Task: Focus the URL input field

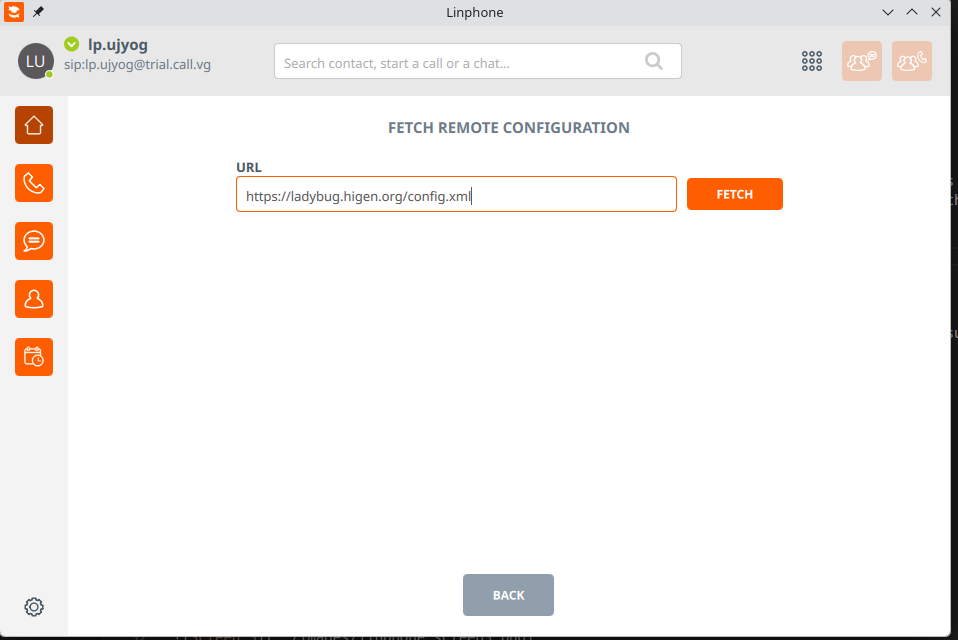Action: pyautogui.click(x=456, y=195)
